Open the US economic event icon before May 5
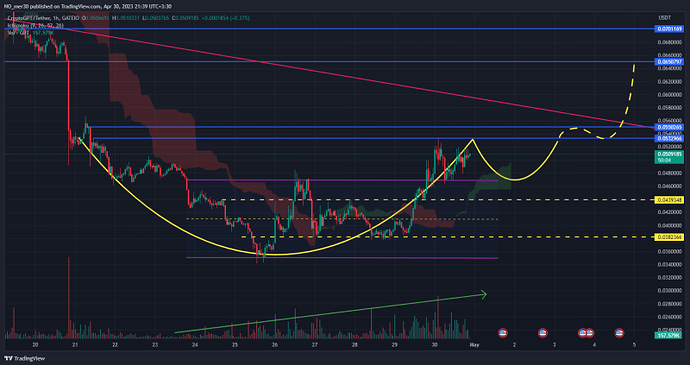Image resolution: width=690 pixels, height=365 pixels. click(620, 333)
